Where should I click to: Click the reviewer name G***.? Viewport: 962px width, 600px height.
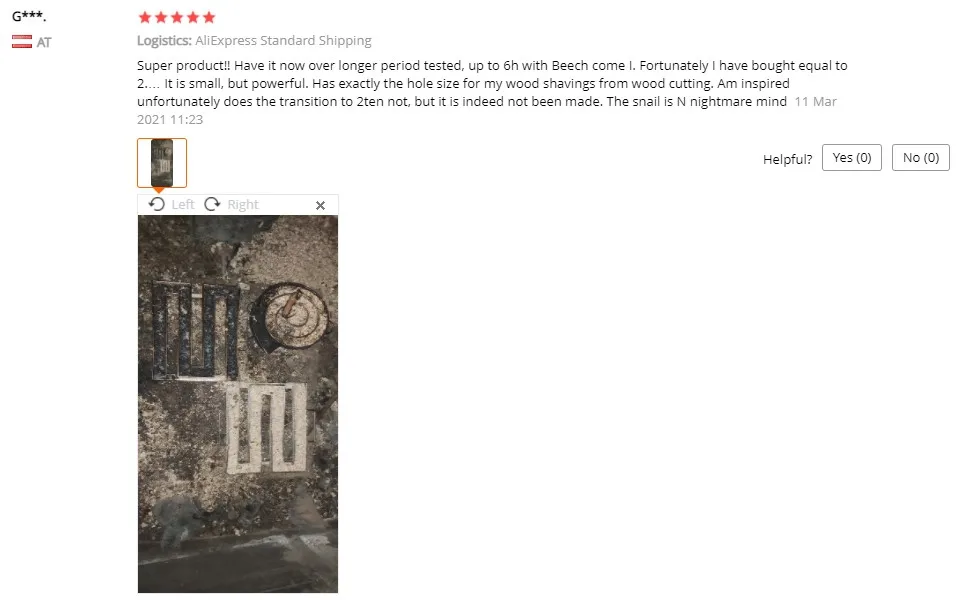coord(29,17)
